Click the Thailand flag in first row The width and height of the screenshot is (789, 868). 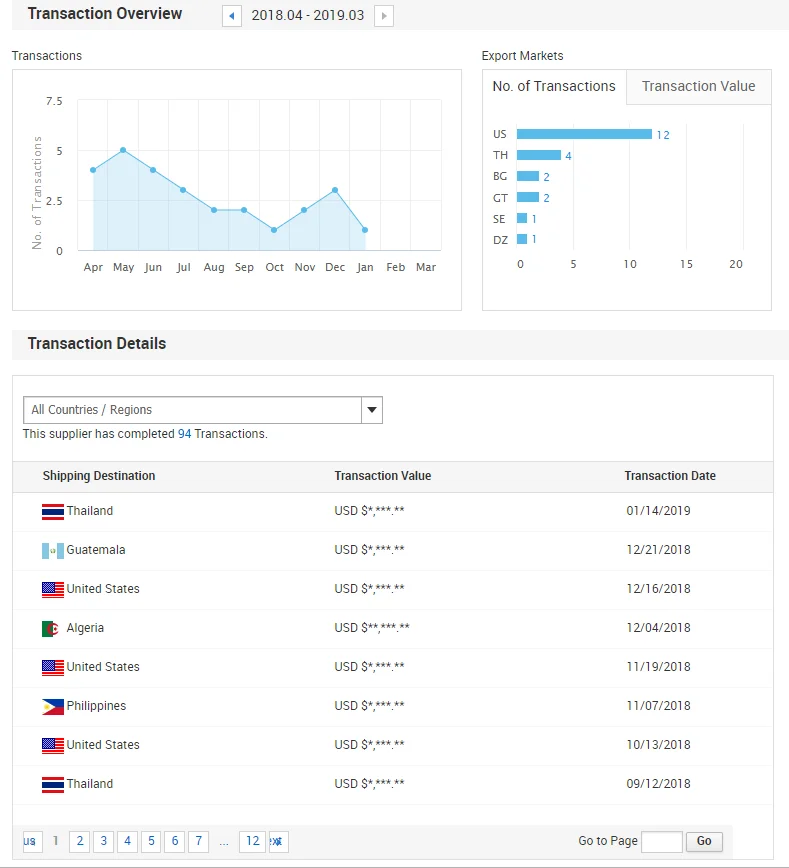pyautogui.click(x=53, y=512)
